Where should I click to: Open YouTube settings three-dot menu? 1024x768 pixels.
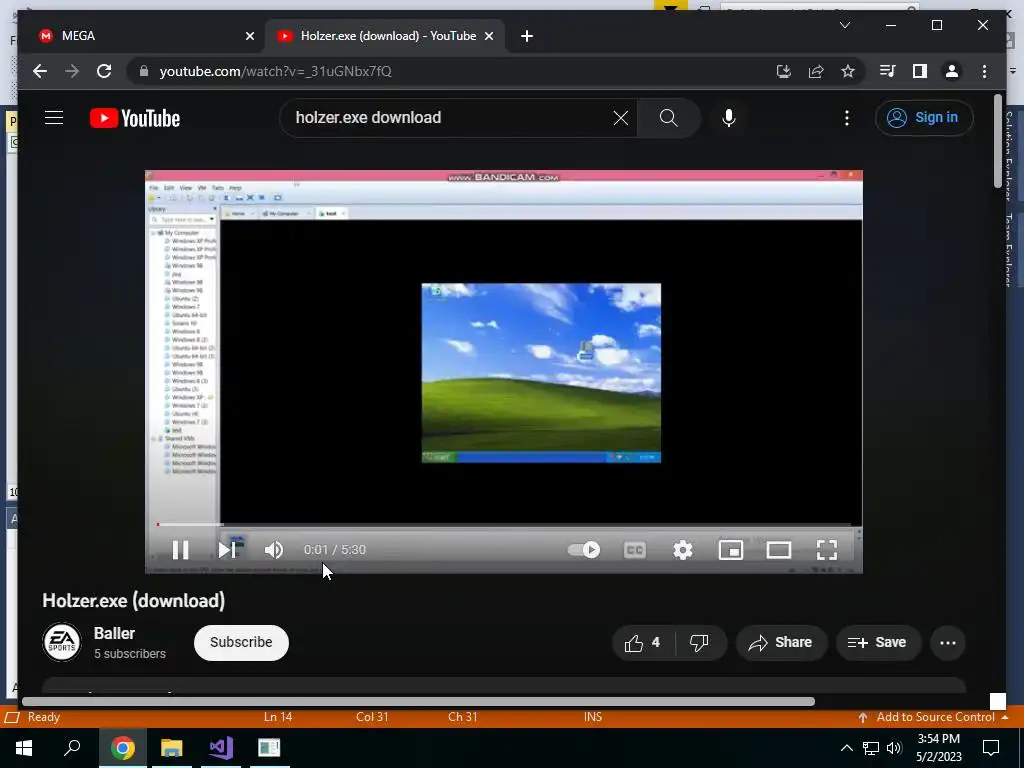tap(847, 118)
